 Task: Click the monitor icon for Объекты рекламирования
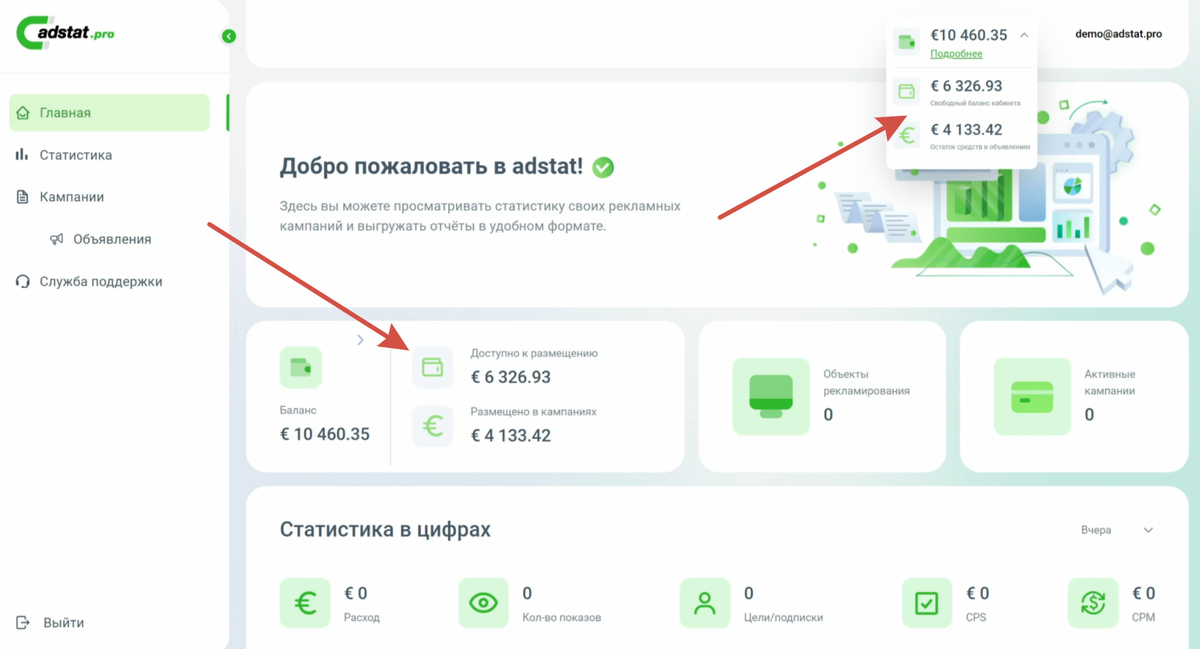(x=771, y=396)
